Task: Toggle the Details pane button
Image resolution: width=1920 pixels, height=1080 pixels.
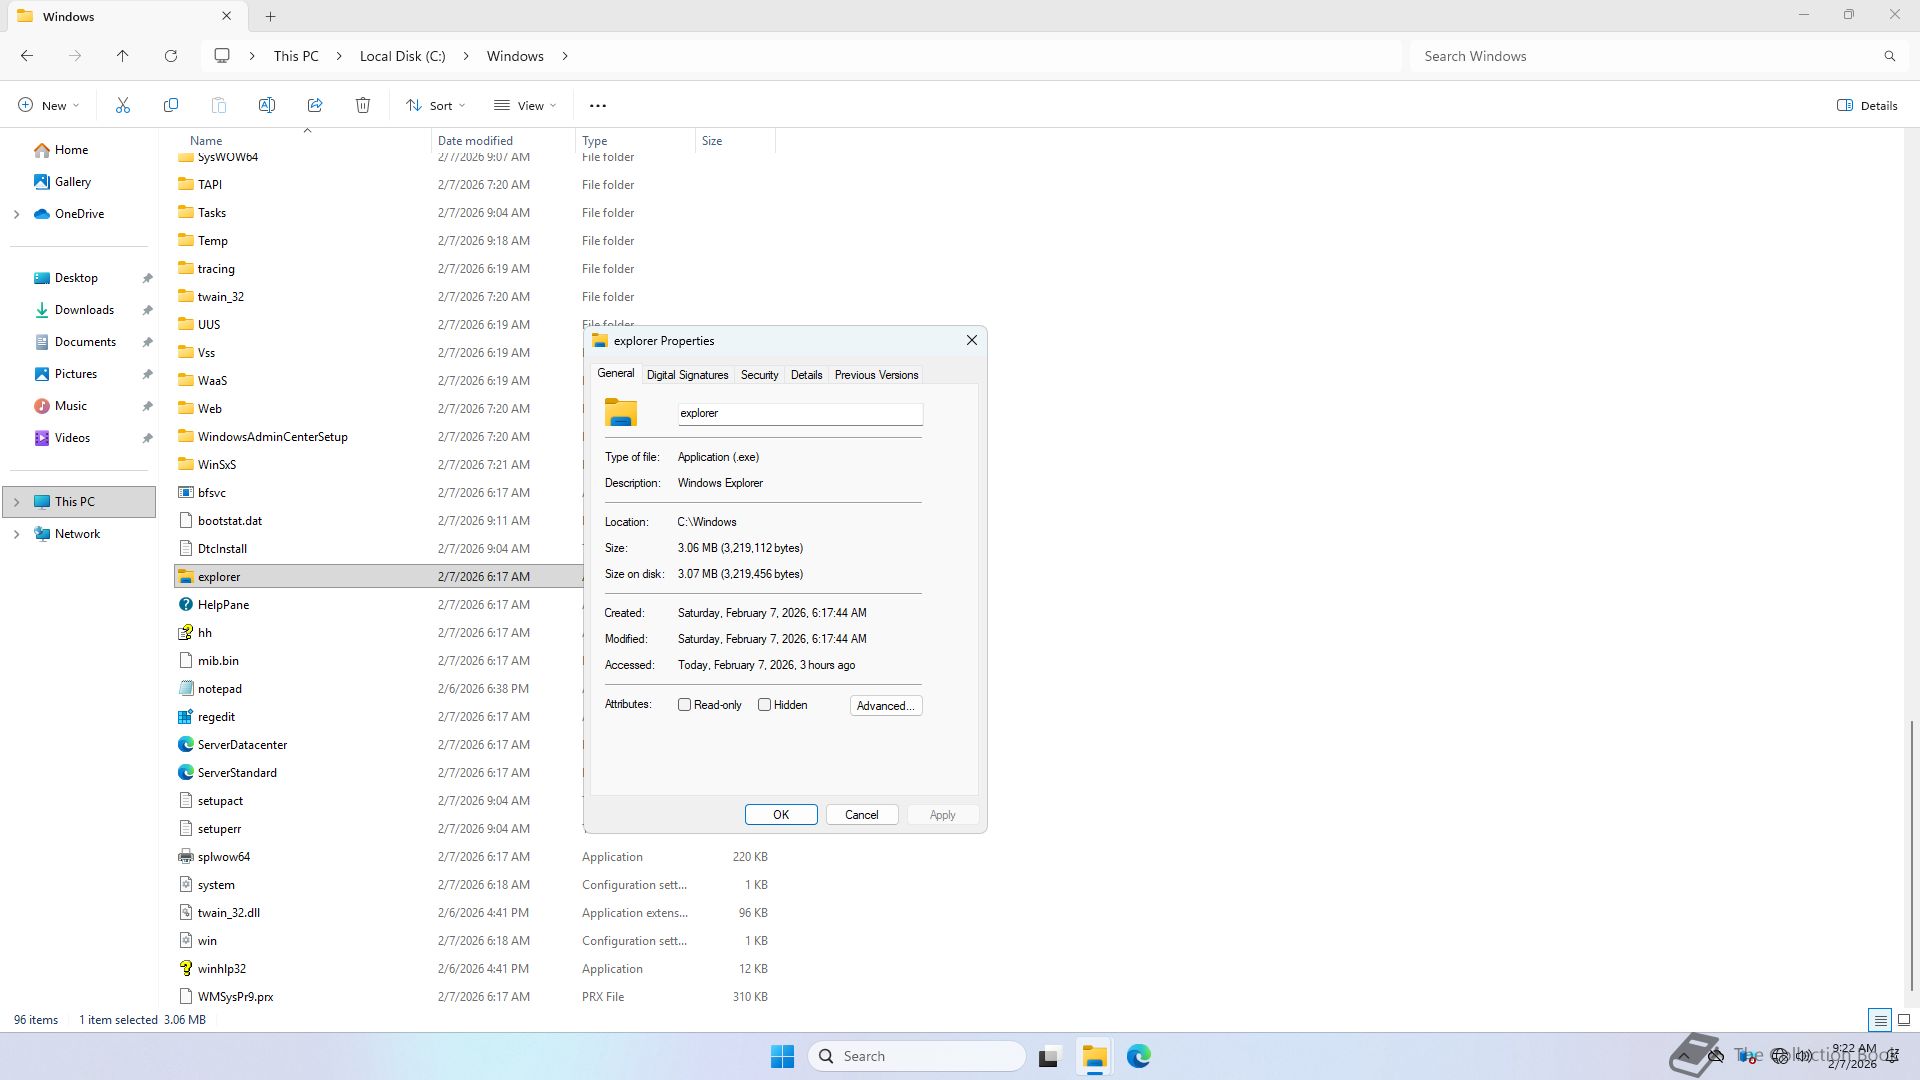Action: pyautogui.click(x=1867, y=105)
